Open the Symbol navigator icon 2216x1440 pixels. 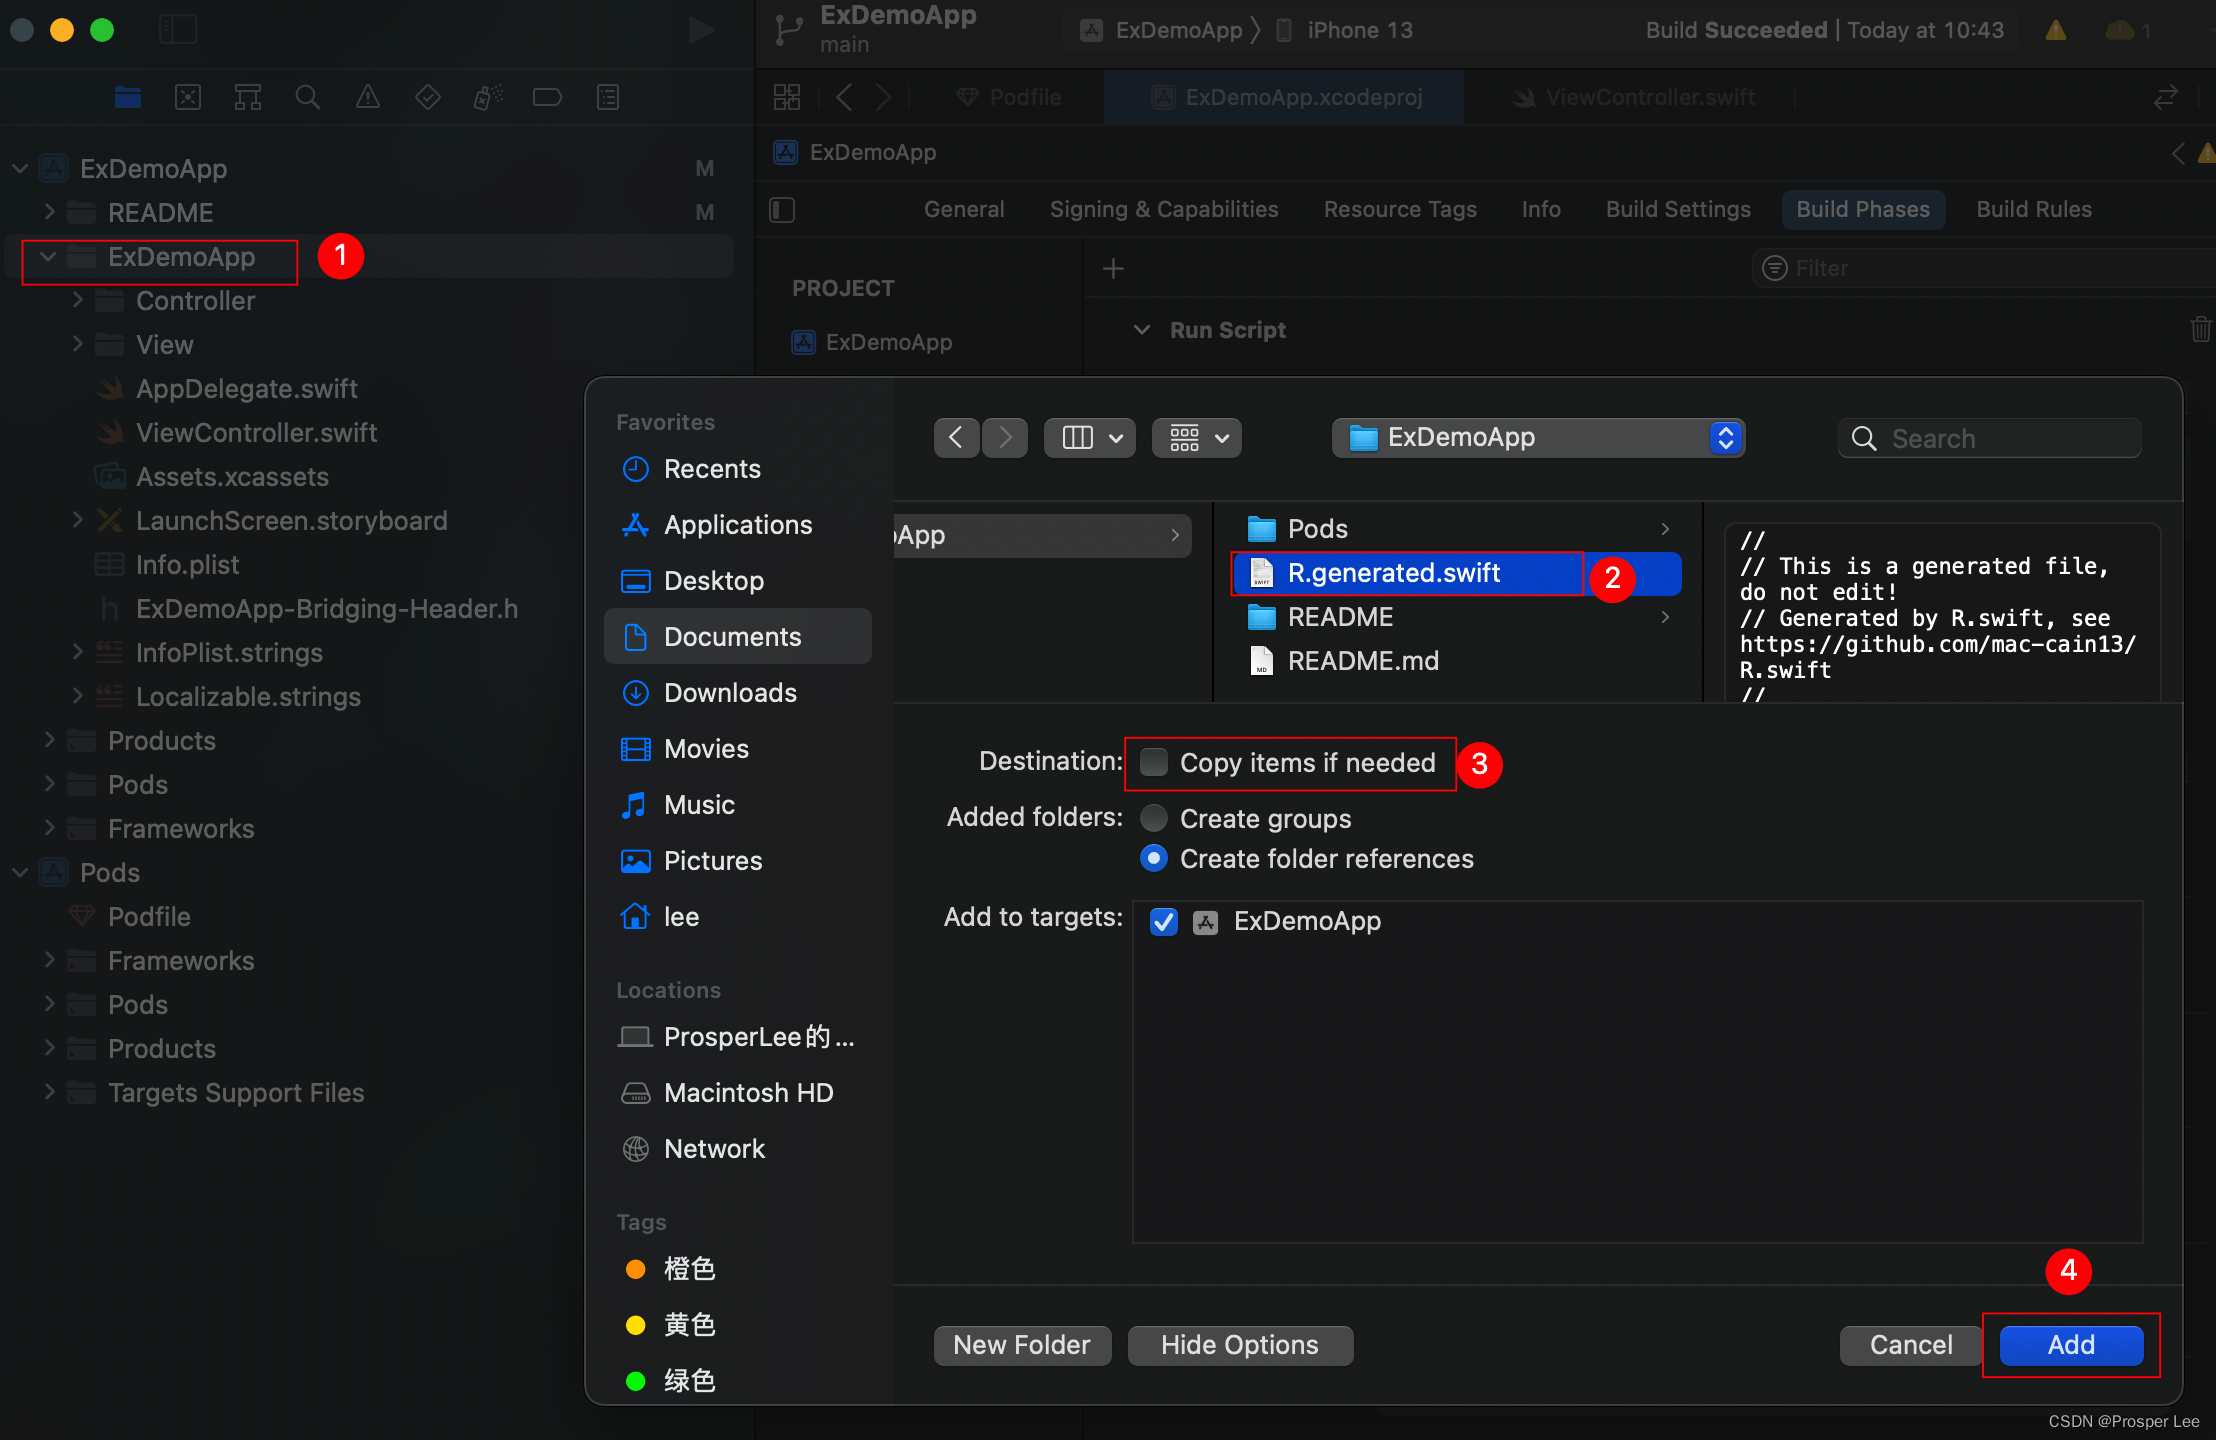(248, 97)
